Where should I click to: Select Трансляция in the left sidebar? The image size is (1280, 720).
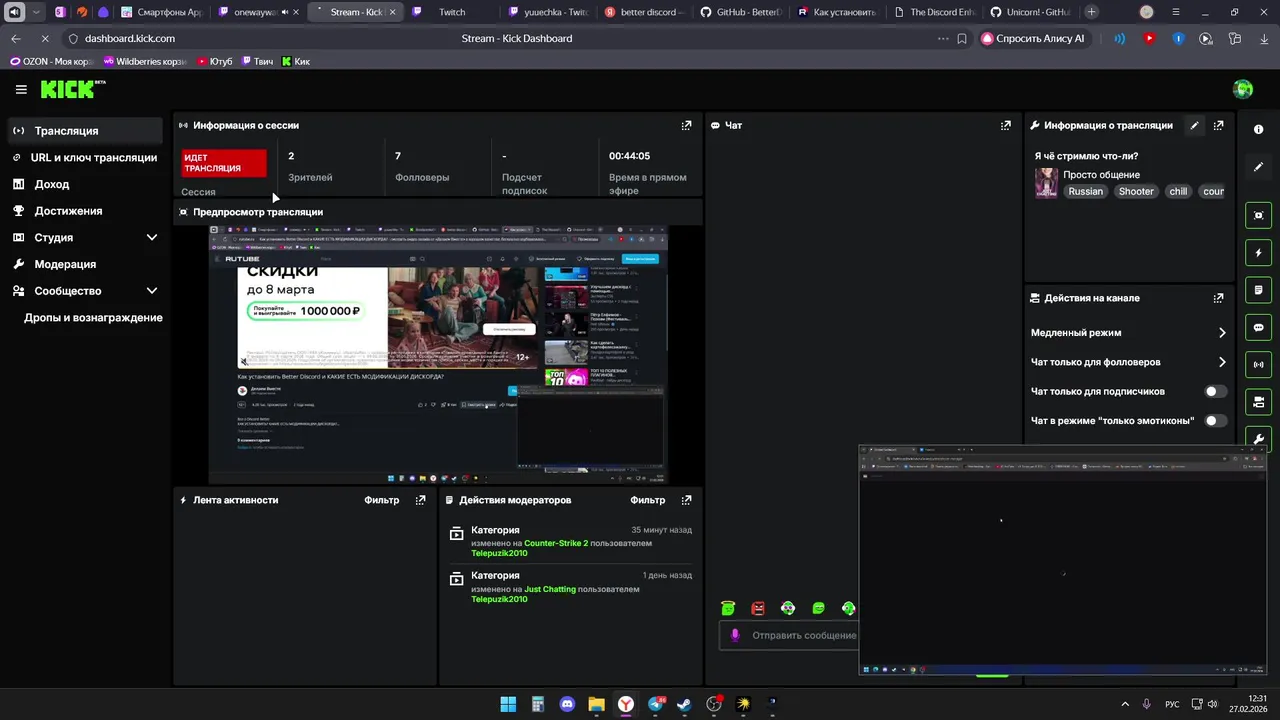coord(84,131)
